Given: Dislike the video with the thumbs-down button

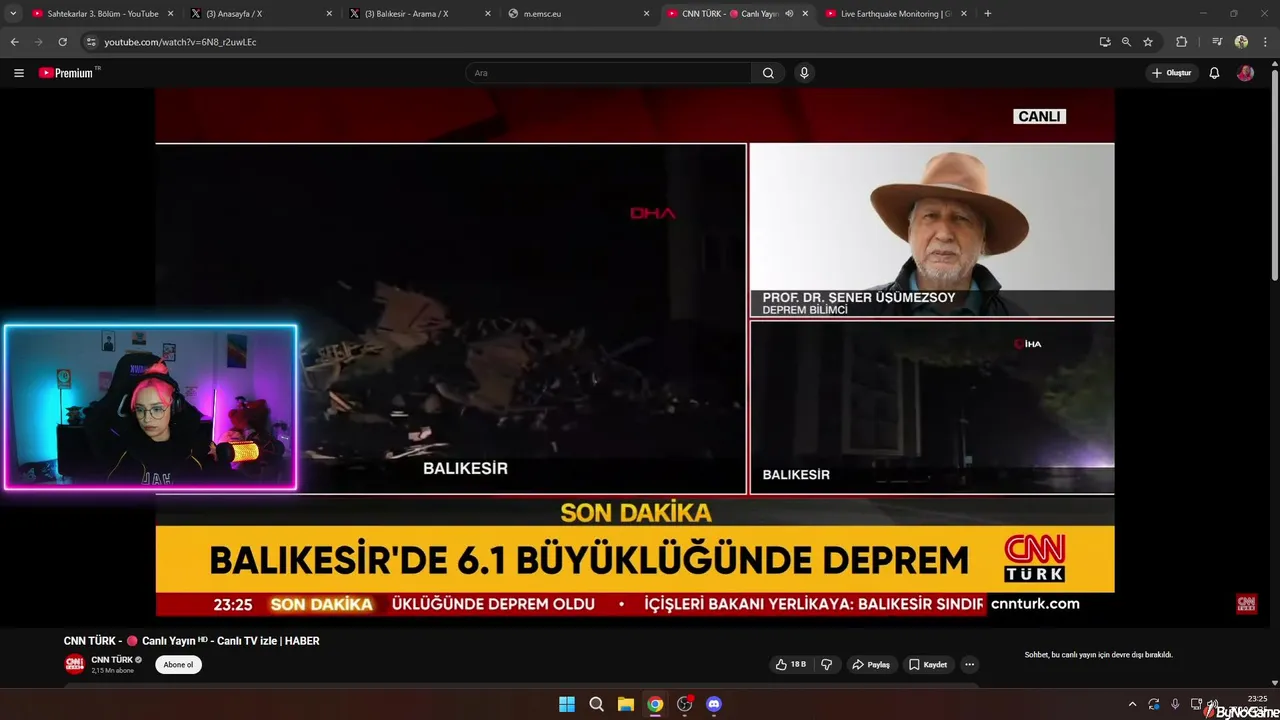Looking at the screenshot, I should coord(826,664).
